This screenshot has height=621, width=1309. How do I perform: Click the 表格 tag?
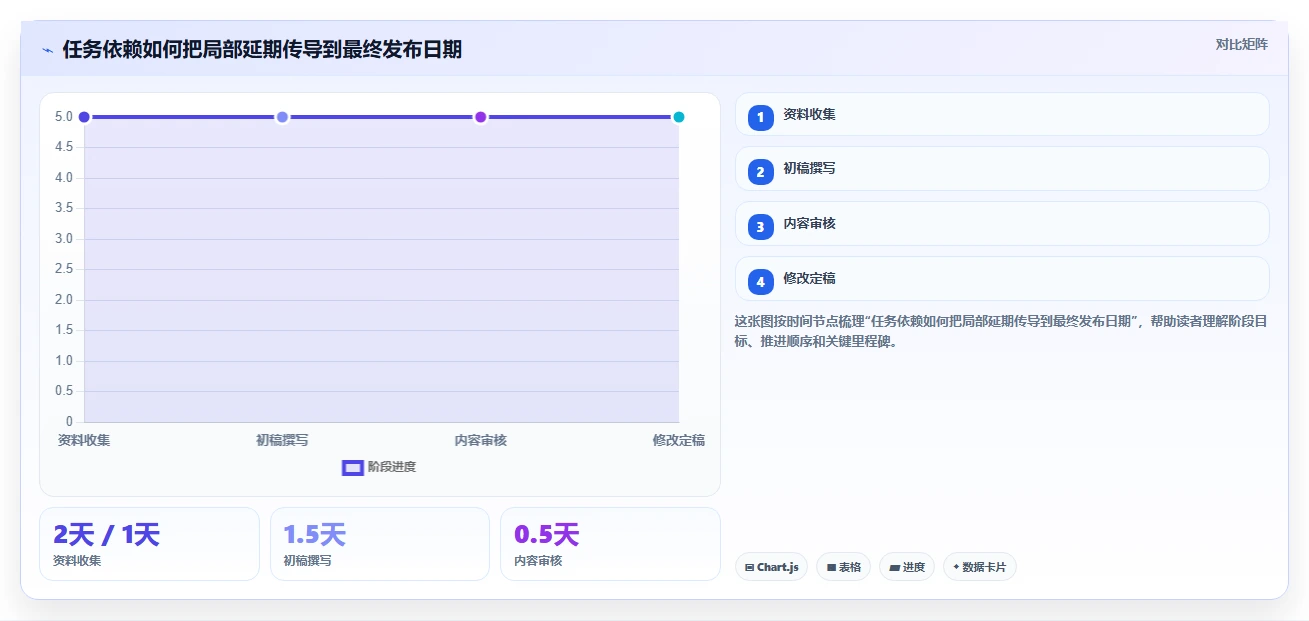844,567
